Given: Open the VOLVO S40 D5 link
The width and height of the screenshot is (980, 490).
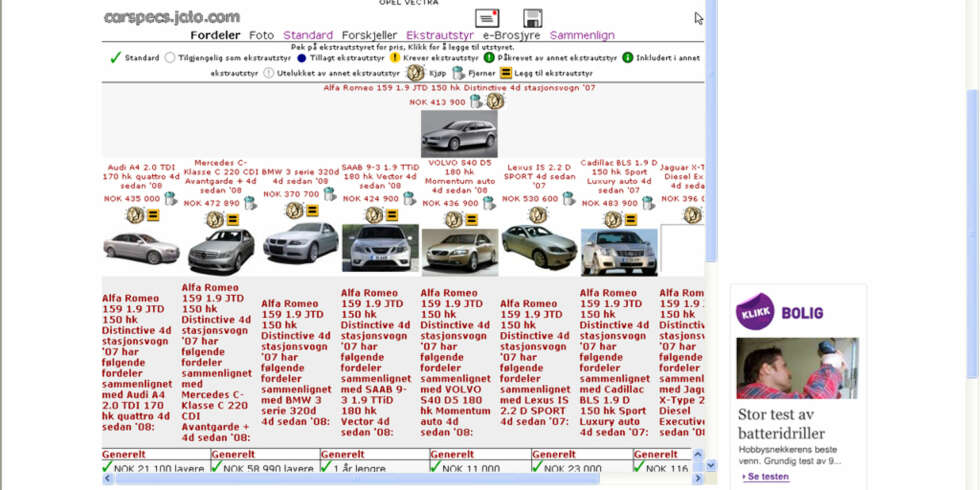Looking at the screenshot, I should pos(460,176).
